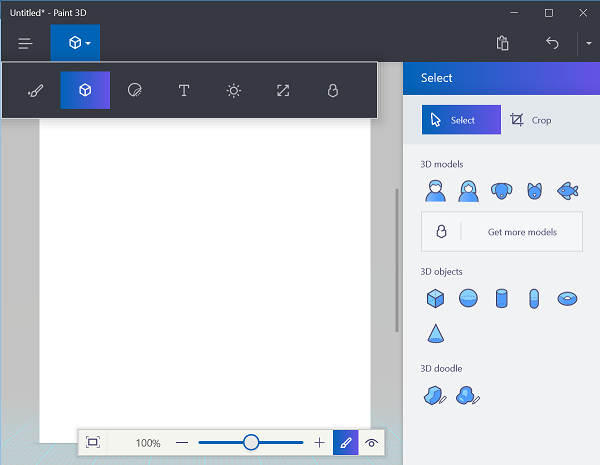Open the Effects sun icon
Viewport: 600px width, 465px height.
[233, 91]
